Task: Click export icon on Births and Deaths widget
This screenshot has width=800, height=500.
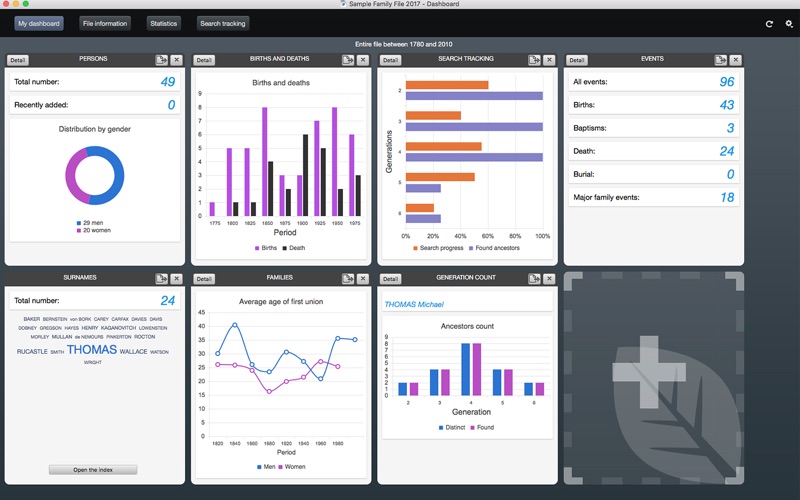Action: (x=348, y=60)
